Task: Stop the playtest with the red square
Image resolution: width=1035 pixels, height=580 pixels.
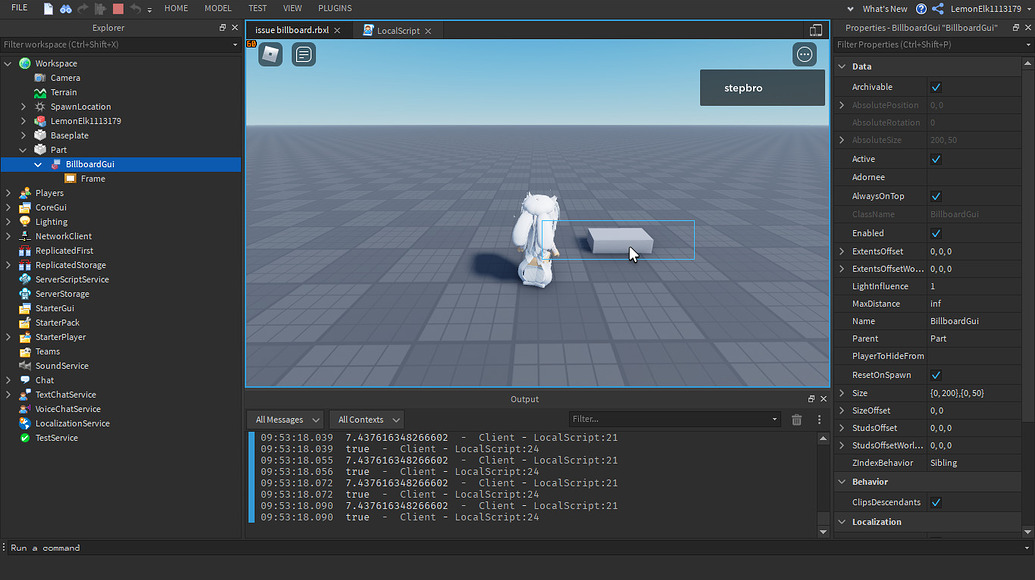Action: 118,9
